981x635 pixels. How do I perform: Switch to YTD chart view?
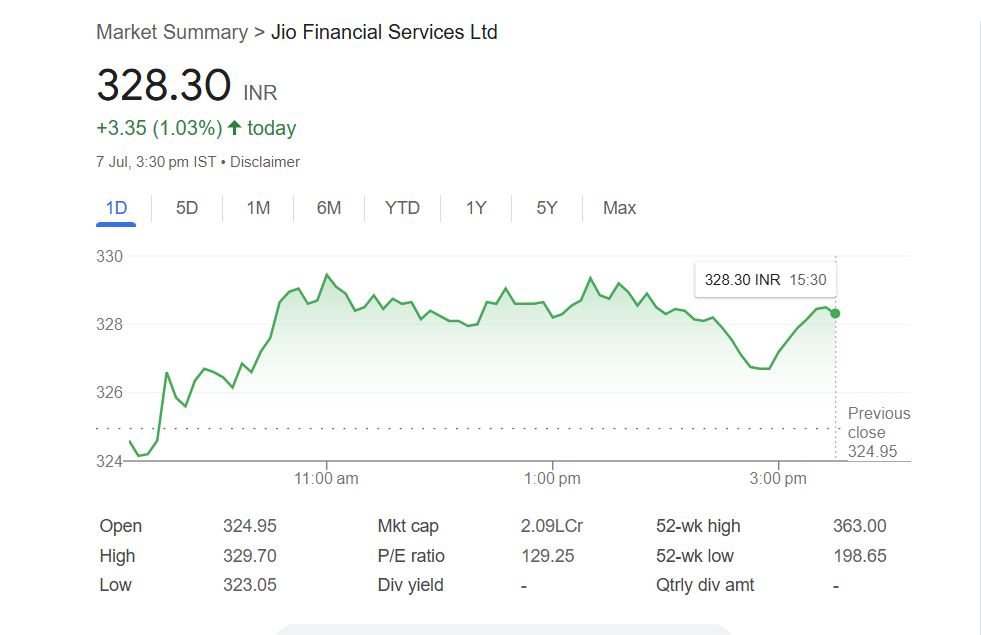402,208
